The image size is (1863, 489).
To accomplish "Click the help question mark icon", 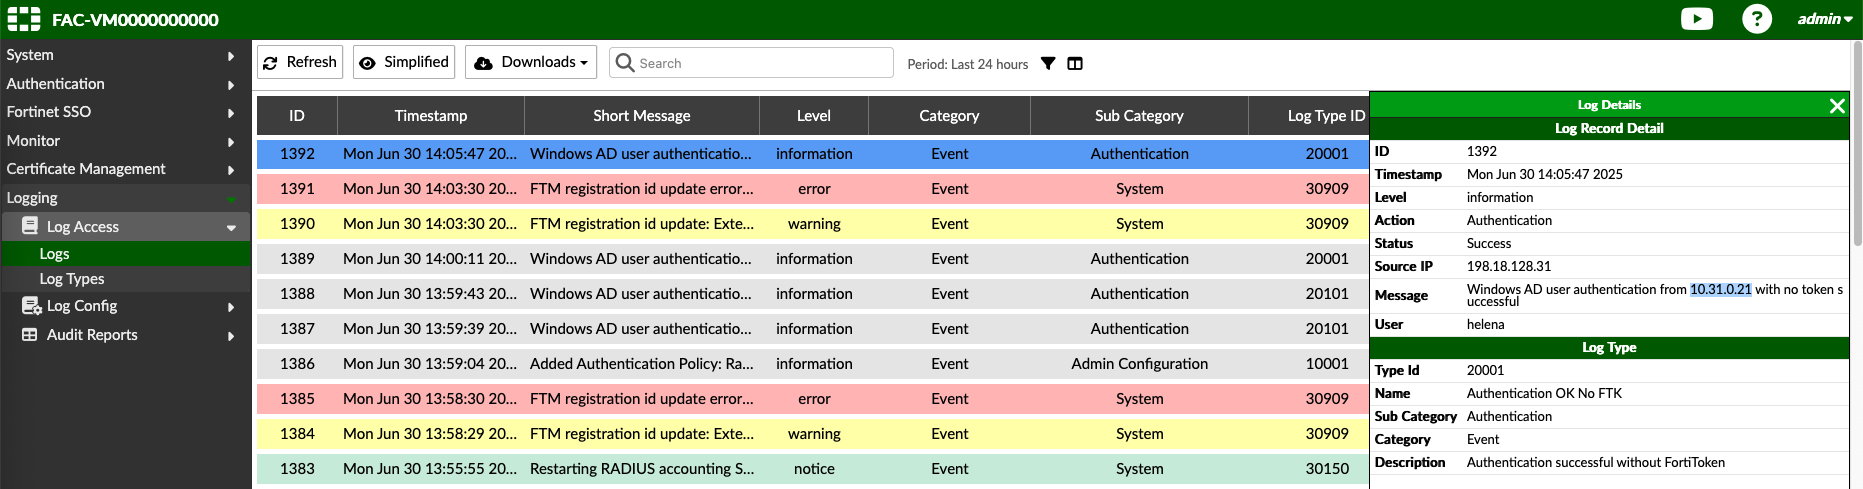I will [1756, 19].
